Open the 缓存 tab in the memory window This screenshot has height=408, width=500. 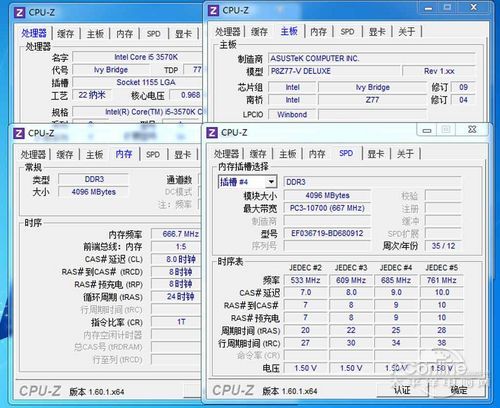pos(65,155)
